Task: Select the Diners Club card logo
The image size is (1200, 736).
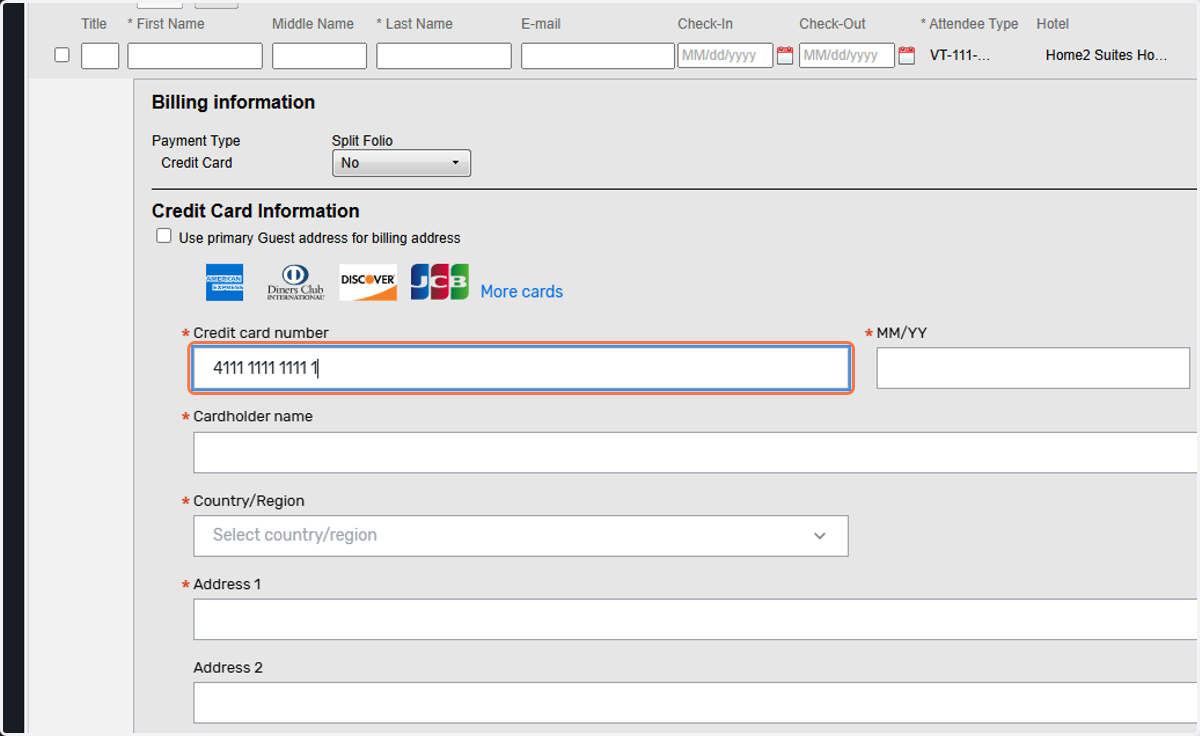Action: click(x=296, y=282)
